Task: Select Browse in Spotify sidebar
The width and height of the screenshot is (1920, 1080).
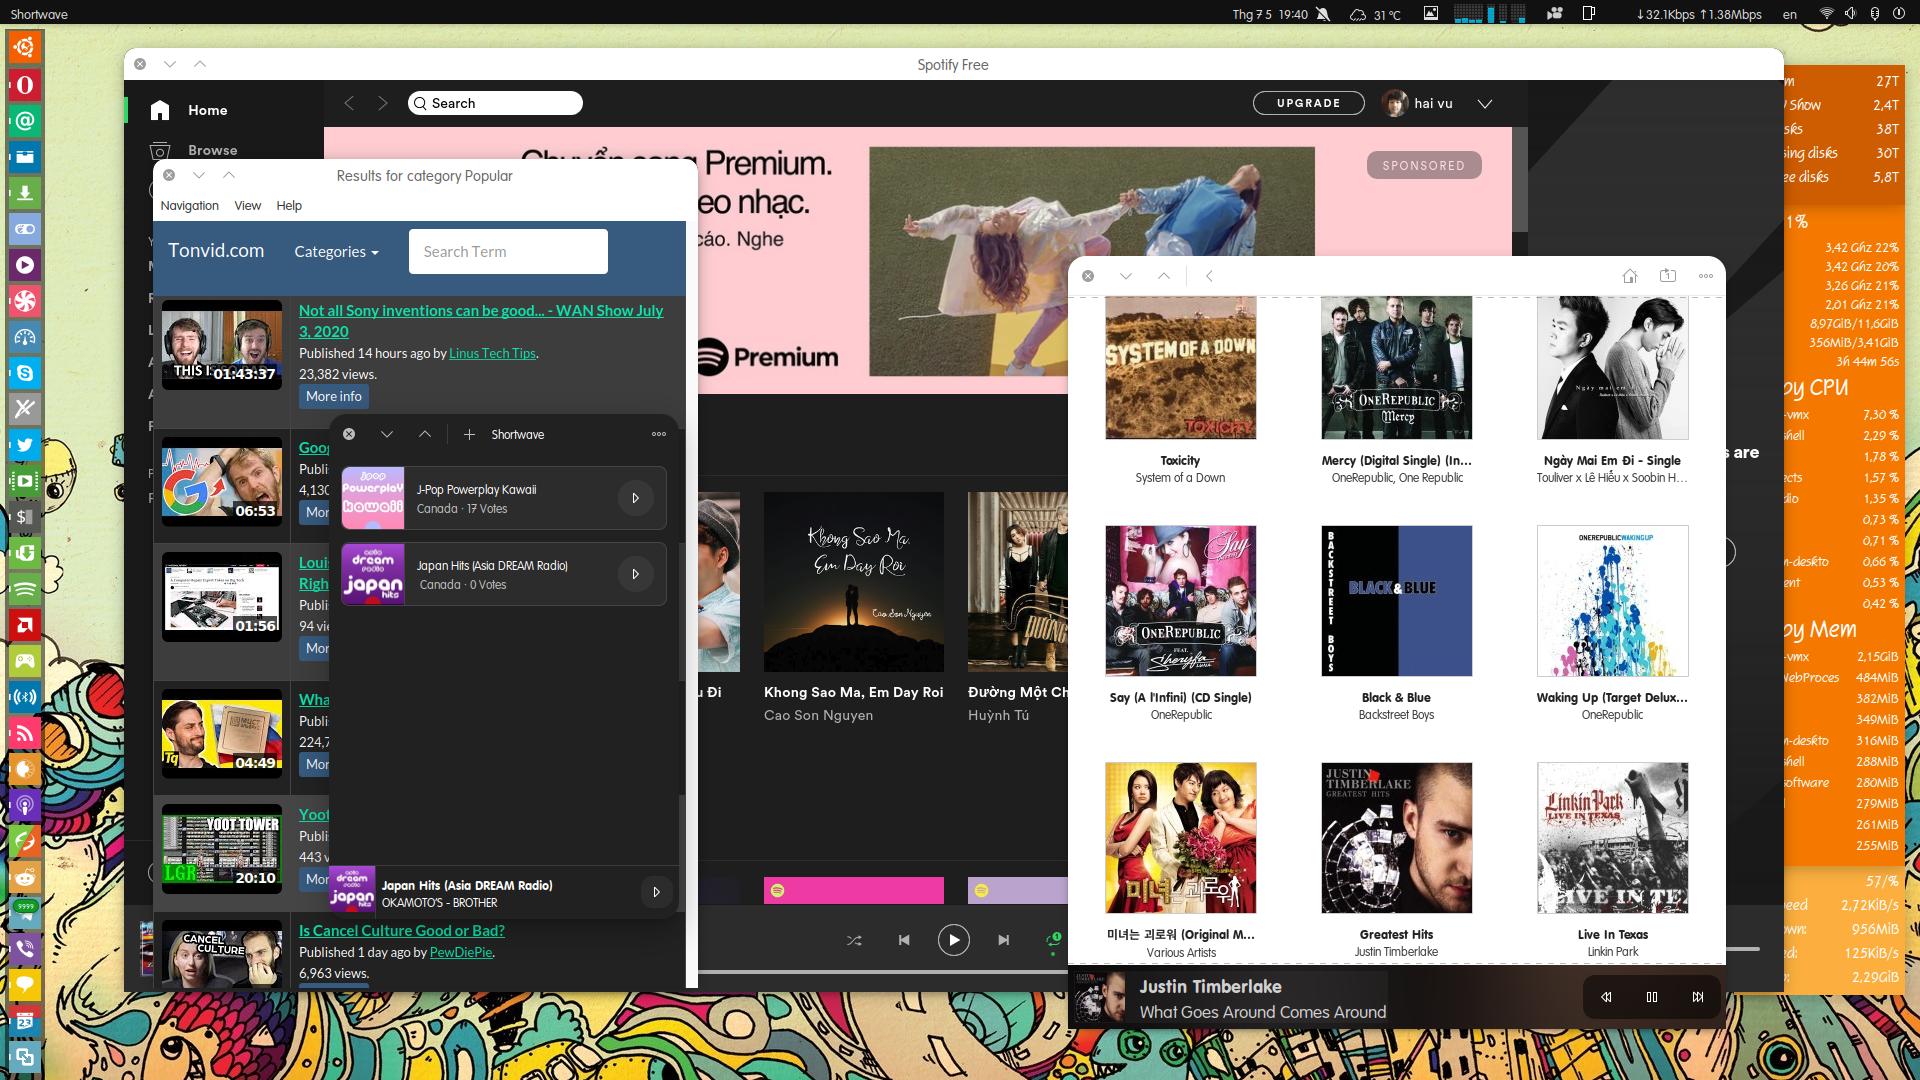Action: (x=213, y=150)
